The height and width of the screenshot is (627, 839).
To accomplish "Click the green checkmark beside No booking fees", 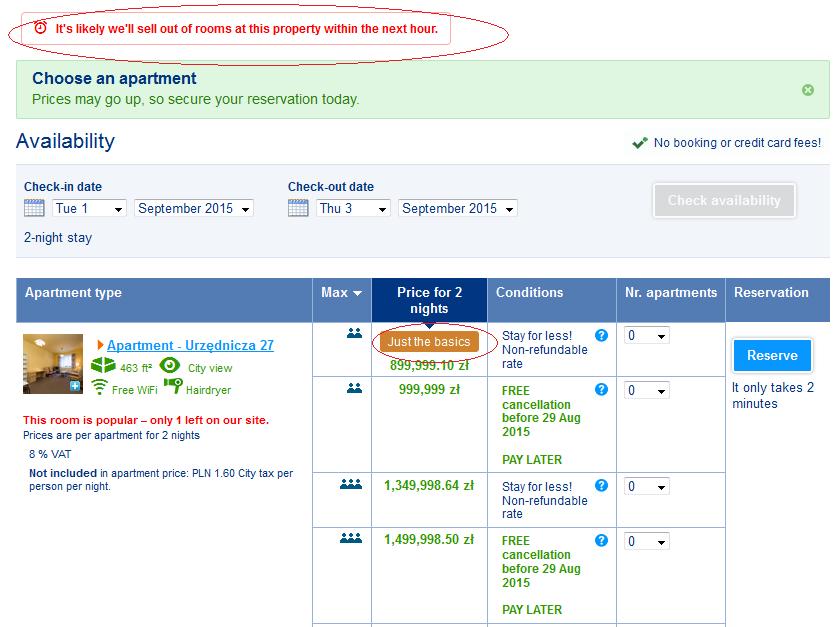I will point(640,142).
